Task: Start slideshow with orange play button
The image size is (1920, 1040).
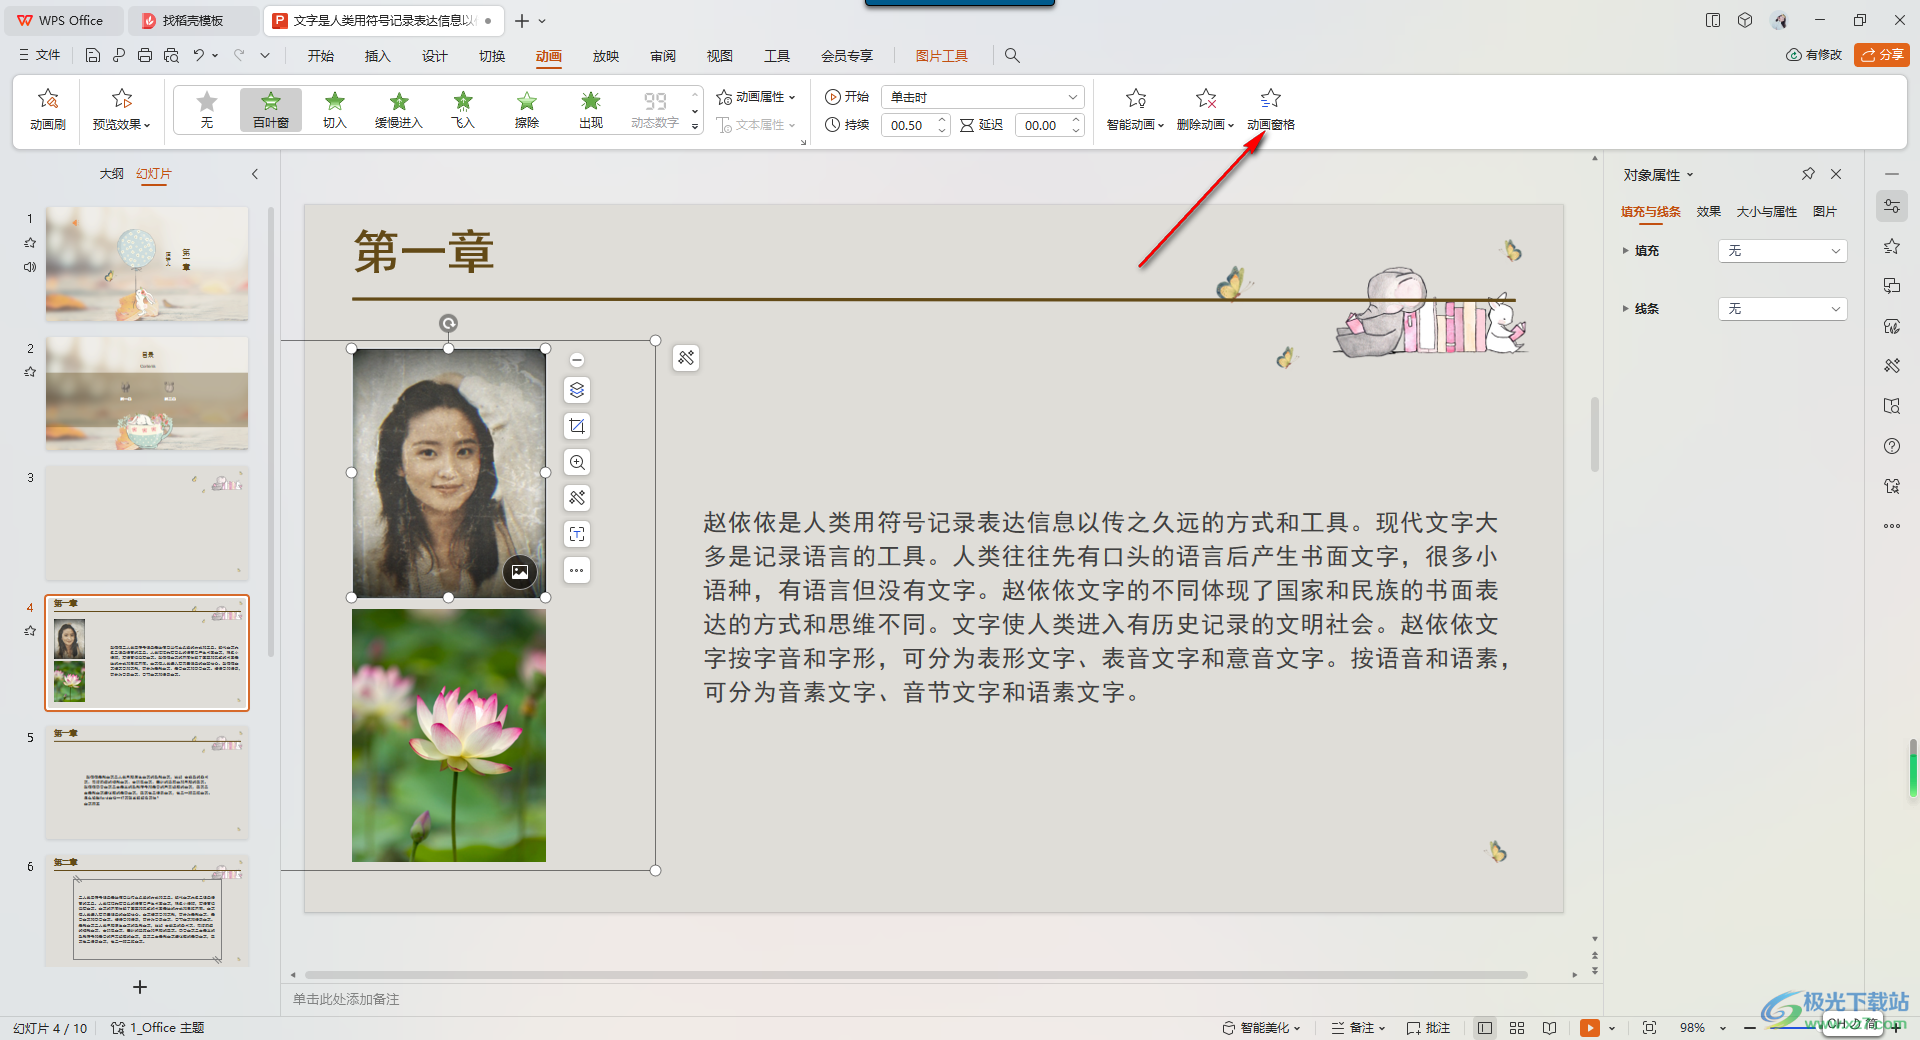Action: pos(1590,1028)
